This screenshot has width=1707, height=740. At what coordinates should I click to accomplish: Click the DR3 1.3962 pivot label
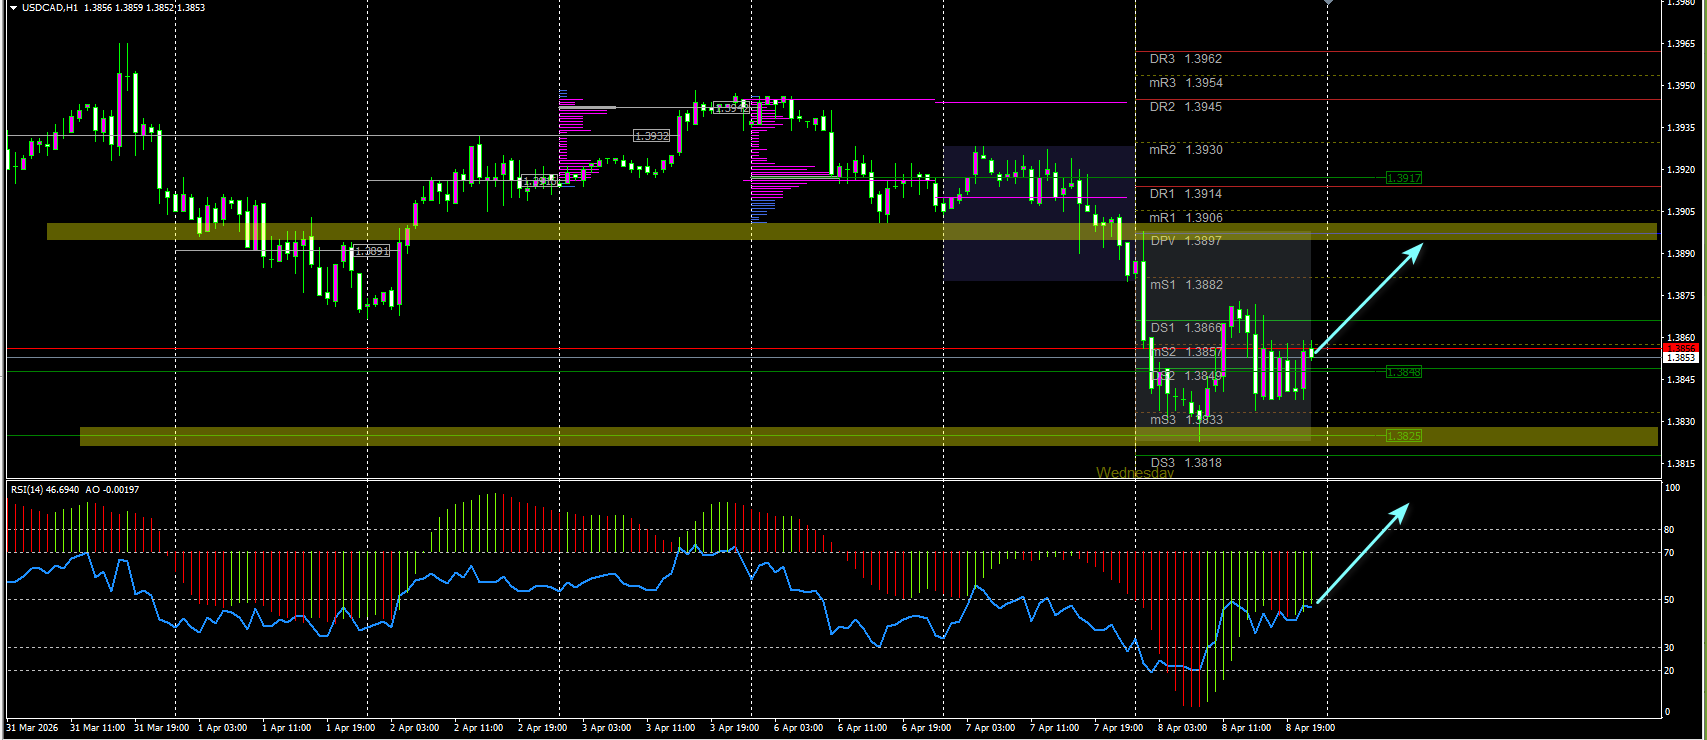point(1185,59)
